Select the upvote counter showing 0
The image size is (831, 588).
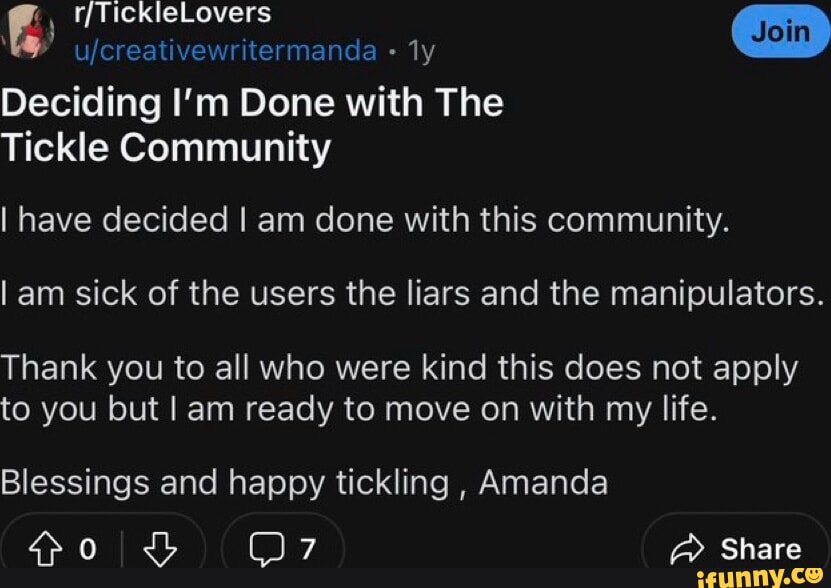(x=87, y=548)
